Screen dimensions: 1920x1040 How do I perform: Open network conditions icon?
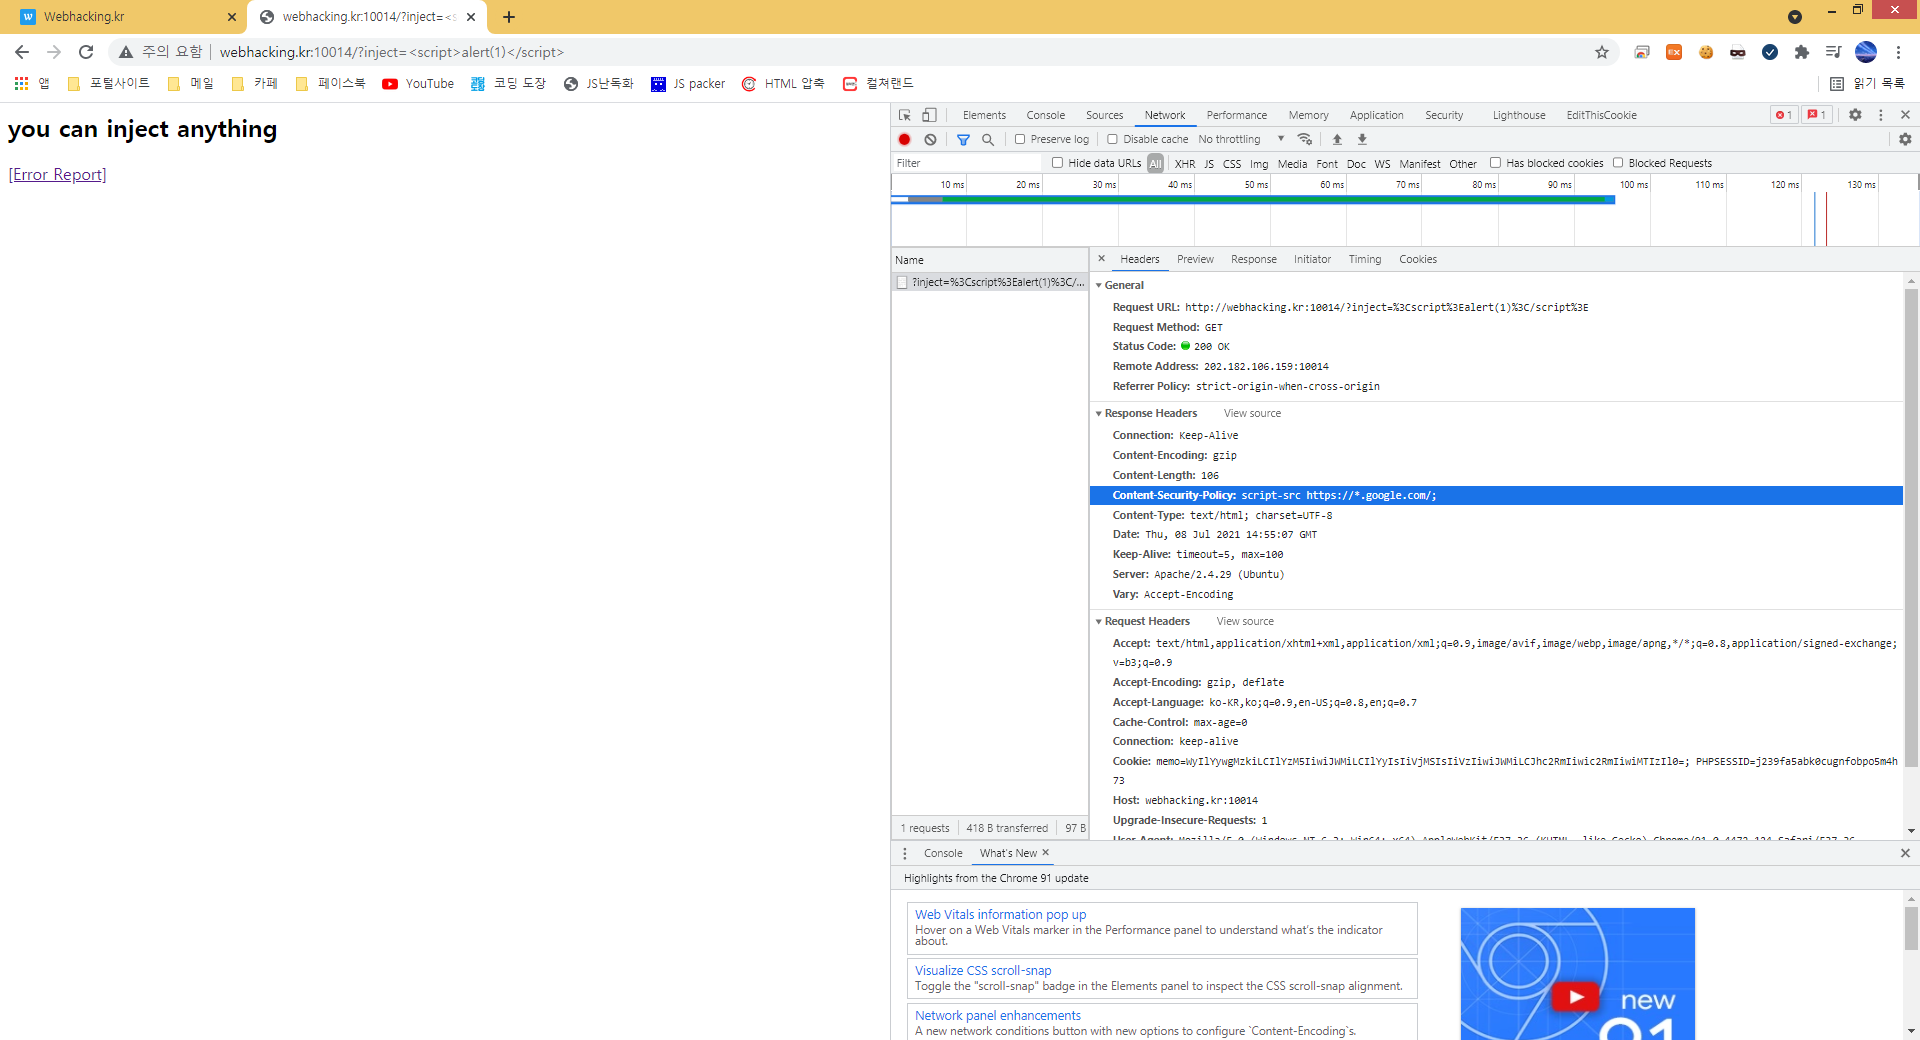[1305, 140]
